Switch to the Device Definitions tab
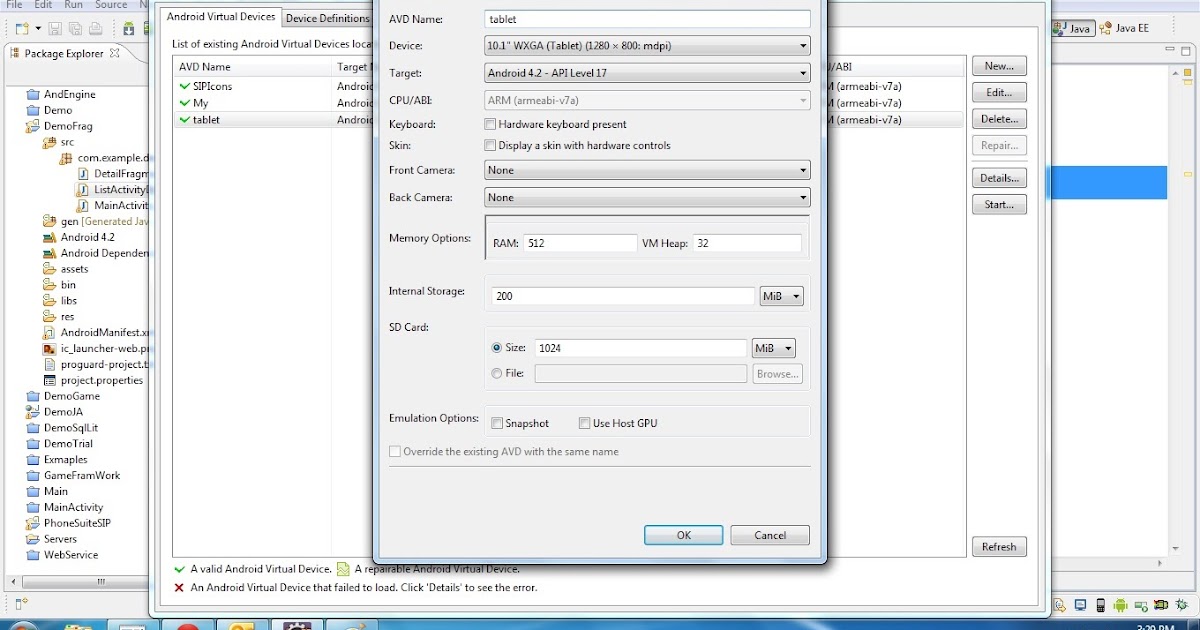The width and height of the screenshot is (1200, 630). [327, 17]
